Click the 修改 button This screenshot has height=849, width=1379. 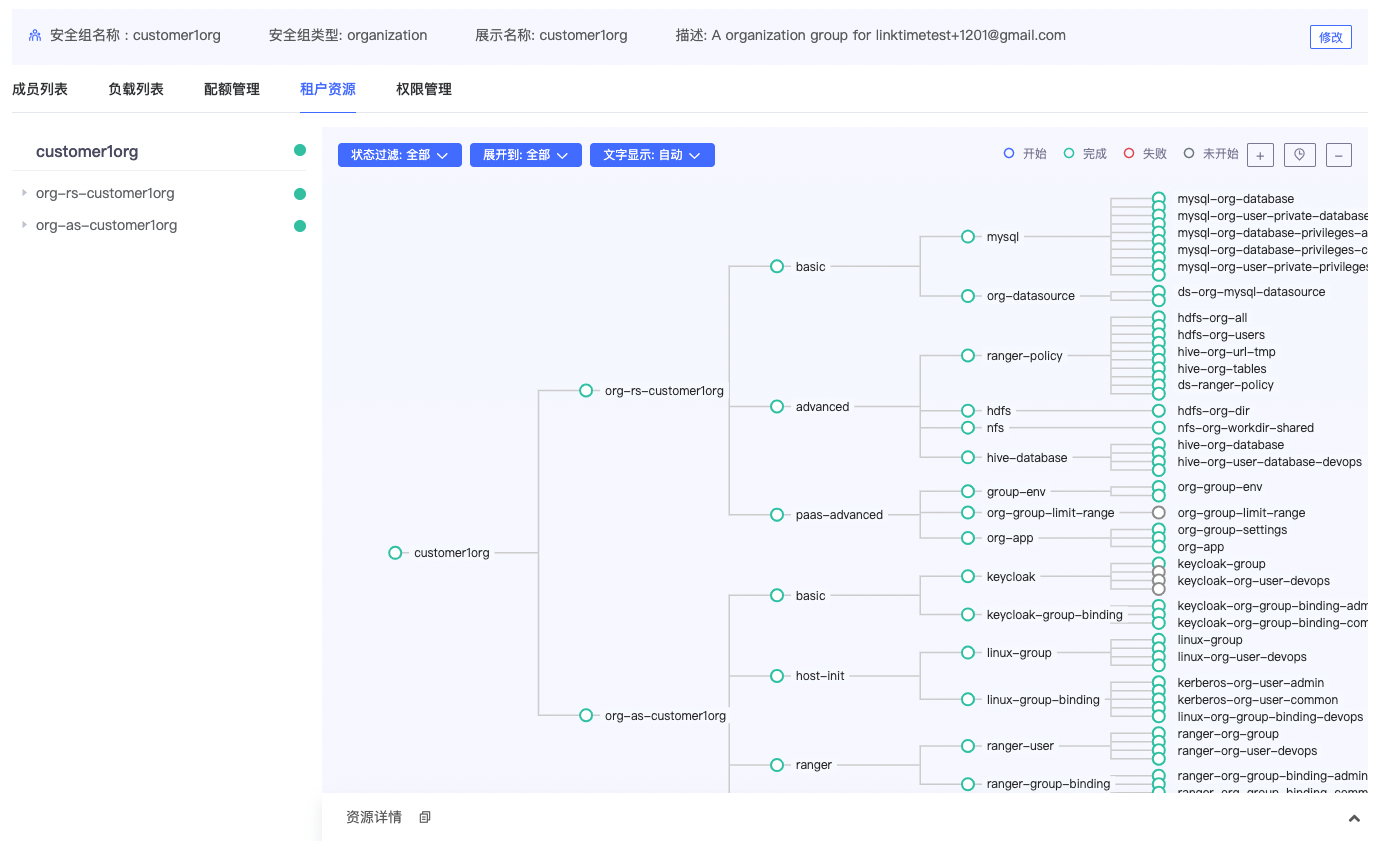click(x=1331, y=37)
